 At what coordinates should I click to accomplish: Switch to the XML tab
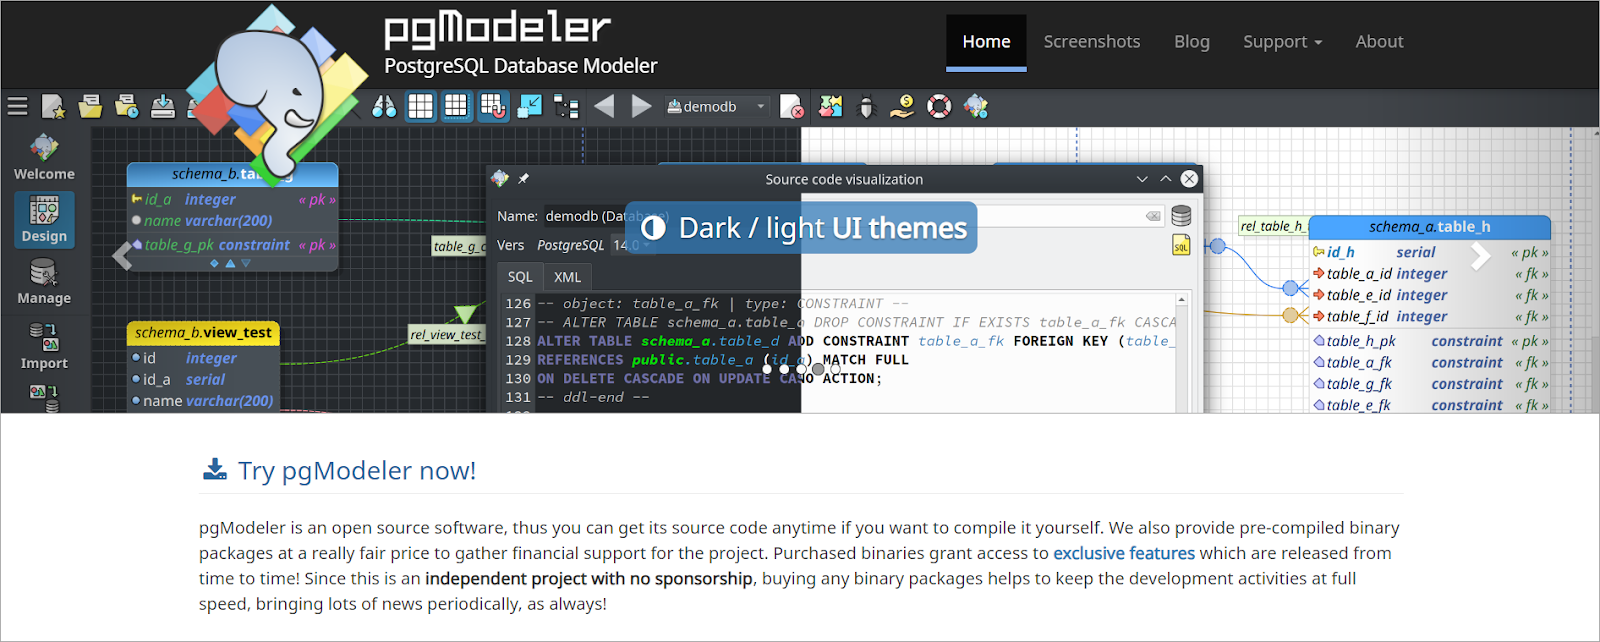tap(567, 277)
